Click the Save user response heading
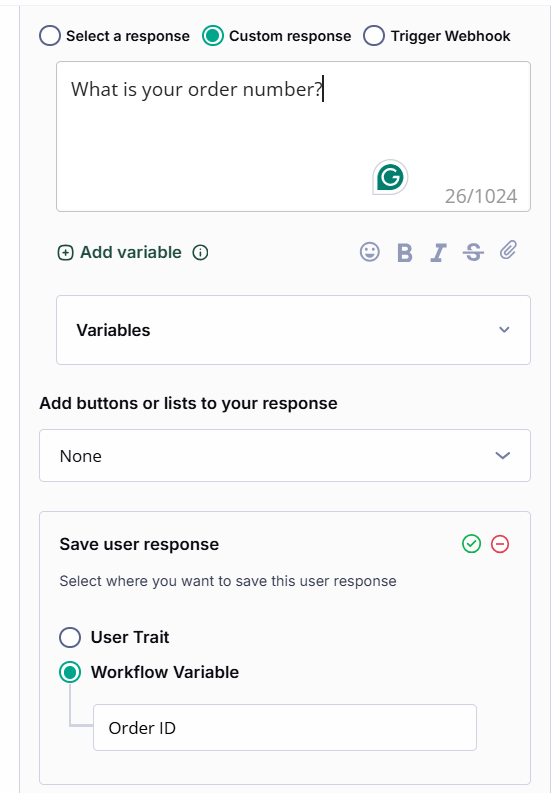This screenshot has height=793, width=551. coord(139,544)
